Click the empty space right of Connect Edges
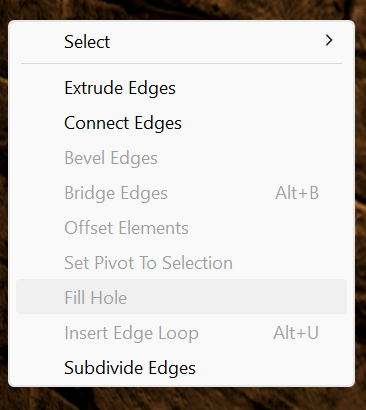Image resolution: width=366 pixels, height=410 pixels. (264, 123)
